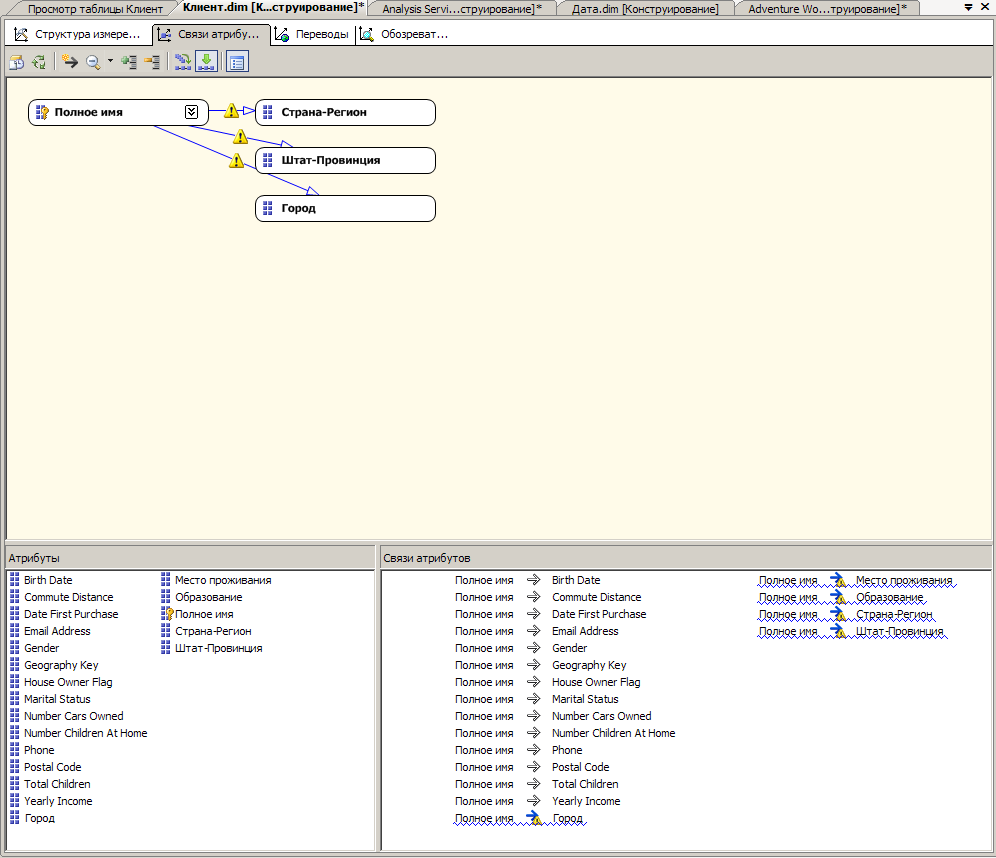
Task: Click the attribute icon in the Город node
Action: coord(267,208)
